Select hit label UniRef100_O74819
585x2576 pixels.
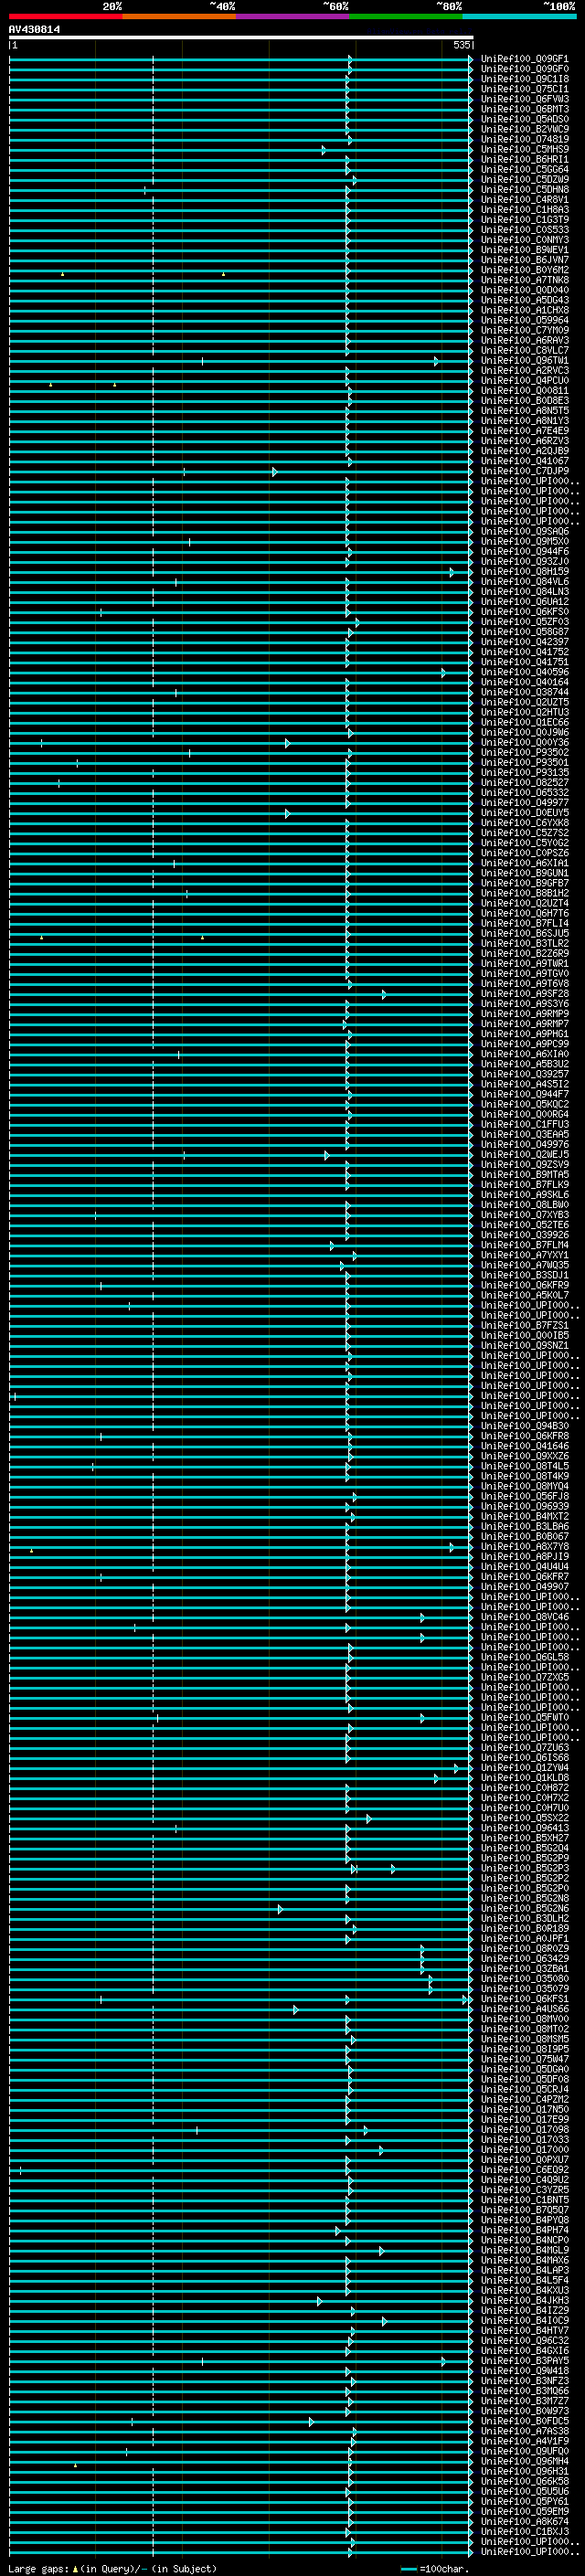pos(525,139)
